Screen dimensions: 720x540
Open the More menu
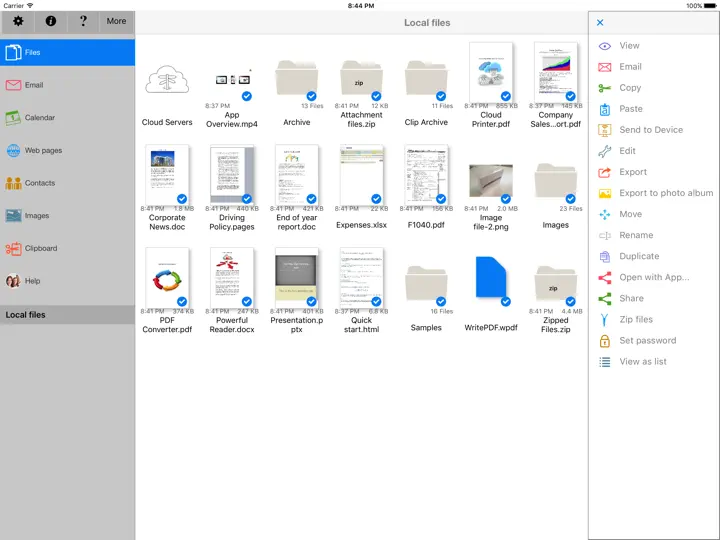coord(116,21)
